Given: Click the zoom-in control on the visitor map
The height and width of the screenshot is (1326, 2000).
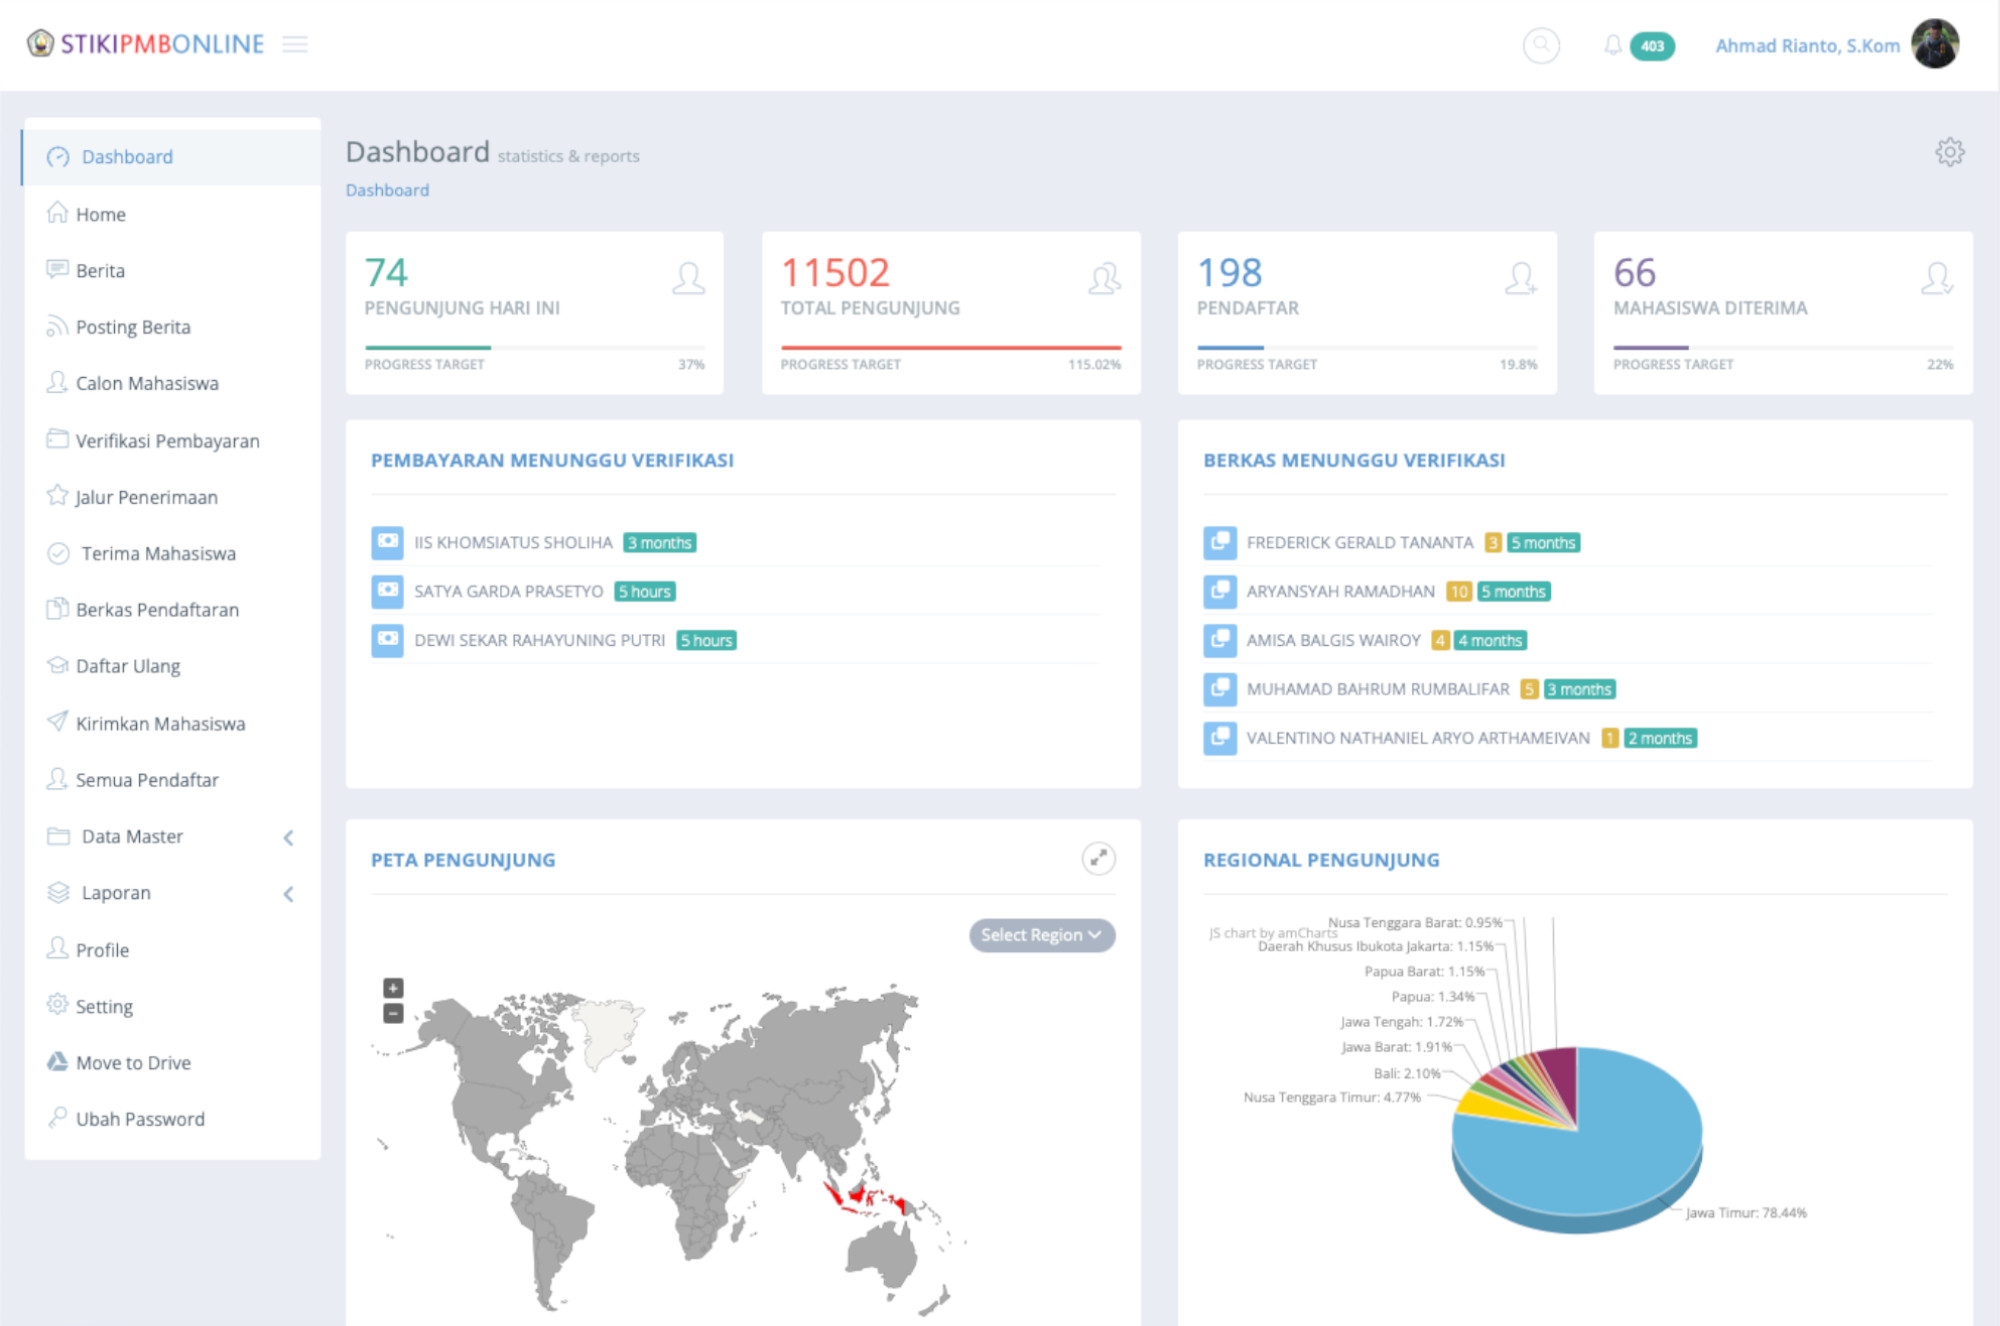Looking at the screenshot, I should (392, 988).
